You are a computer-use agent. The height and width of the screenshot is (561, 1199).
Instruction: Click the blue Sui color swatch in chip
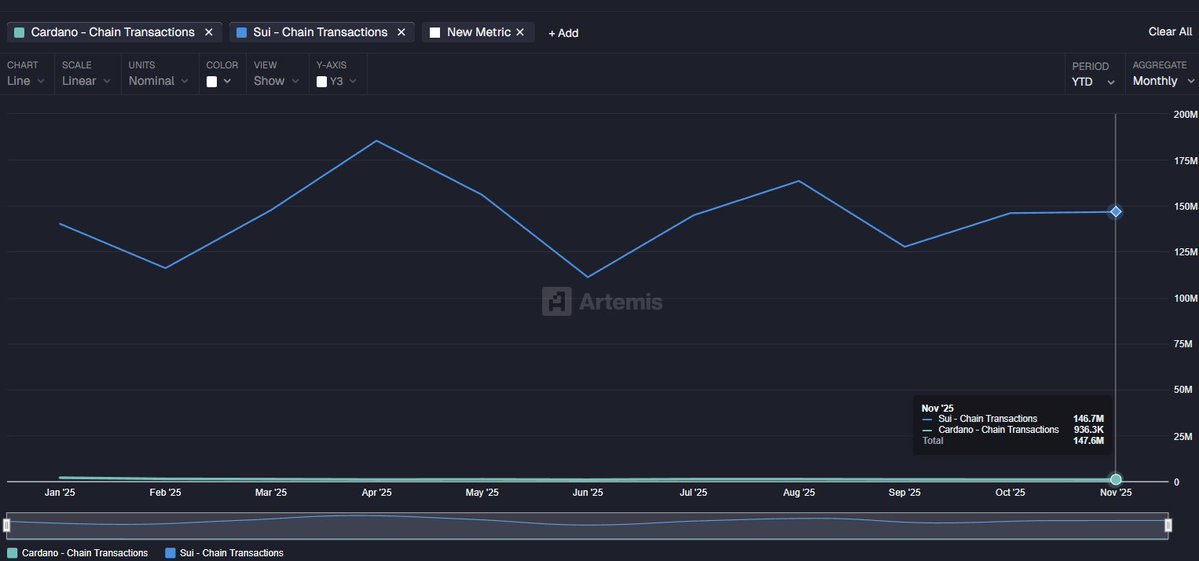point(242,33)
